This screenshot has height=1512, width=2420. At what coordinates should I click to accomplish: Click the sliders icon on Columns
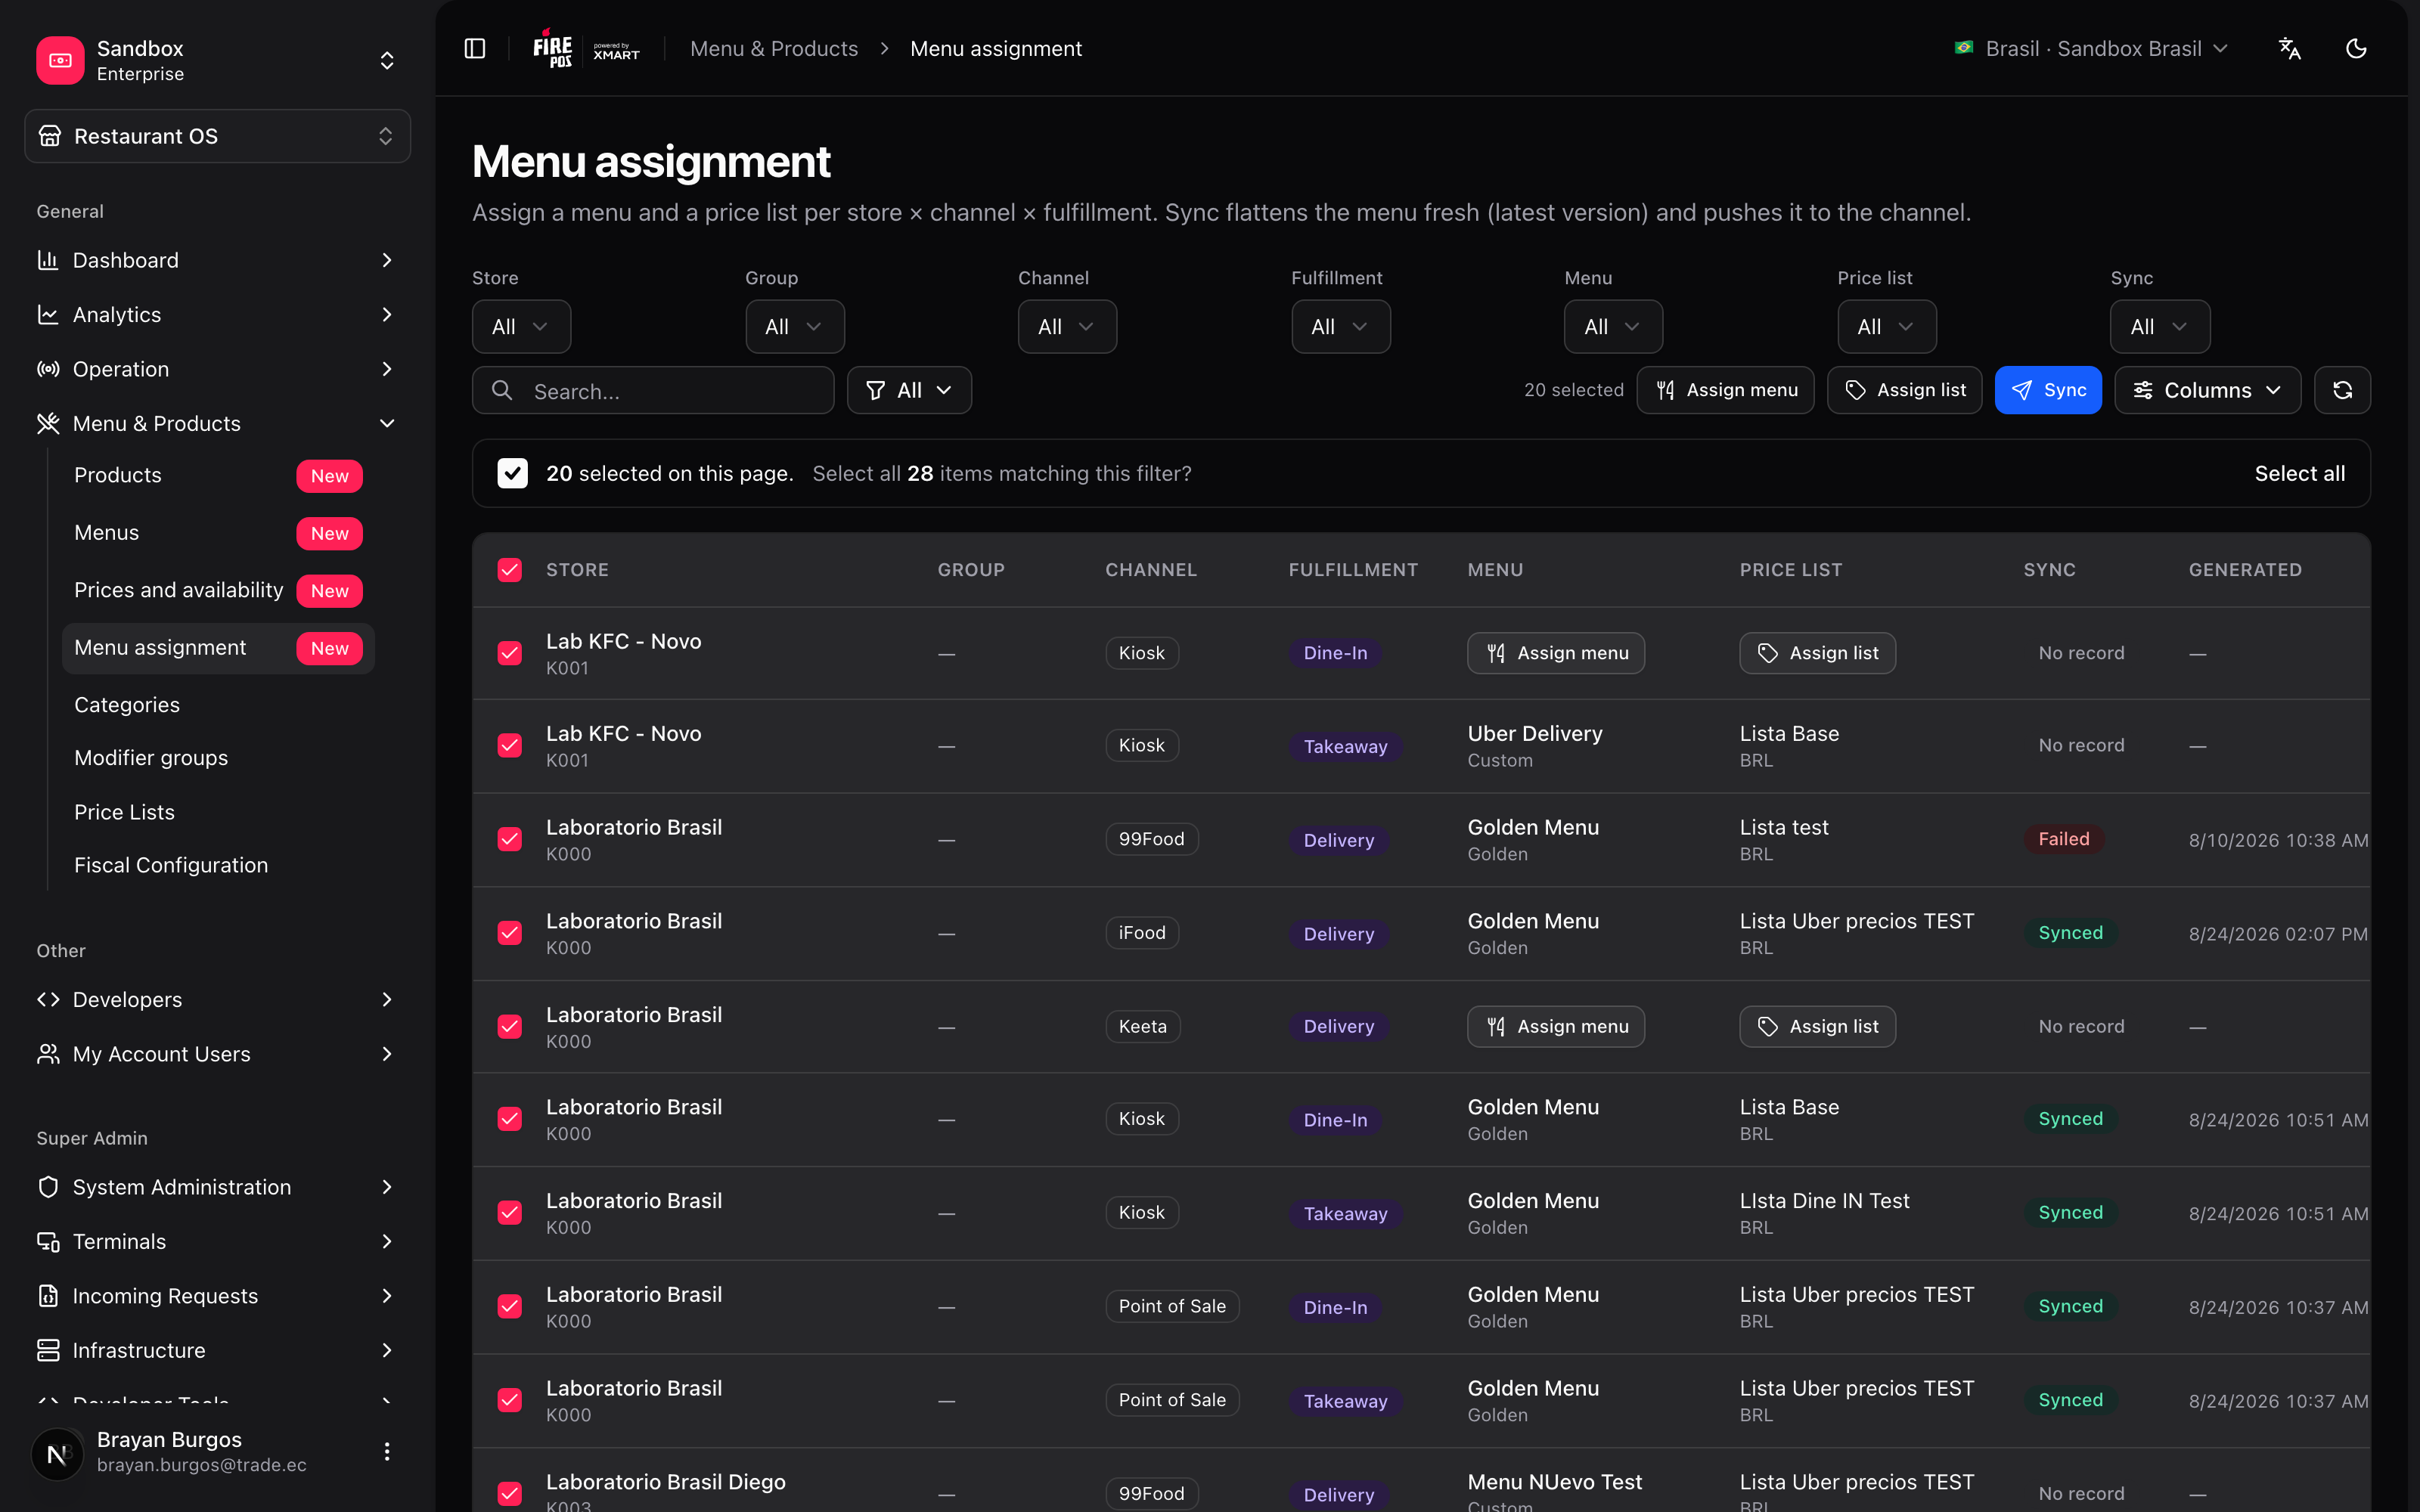[x=2143, y=390]
